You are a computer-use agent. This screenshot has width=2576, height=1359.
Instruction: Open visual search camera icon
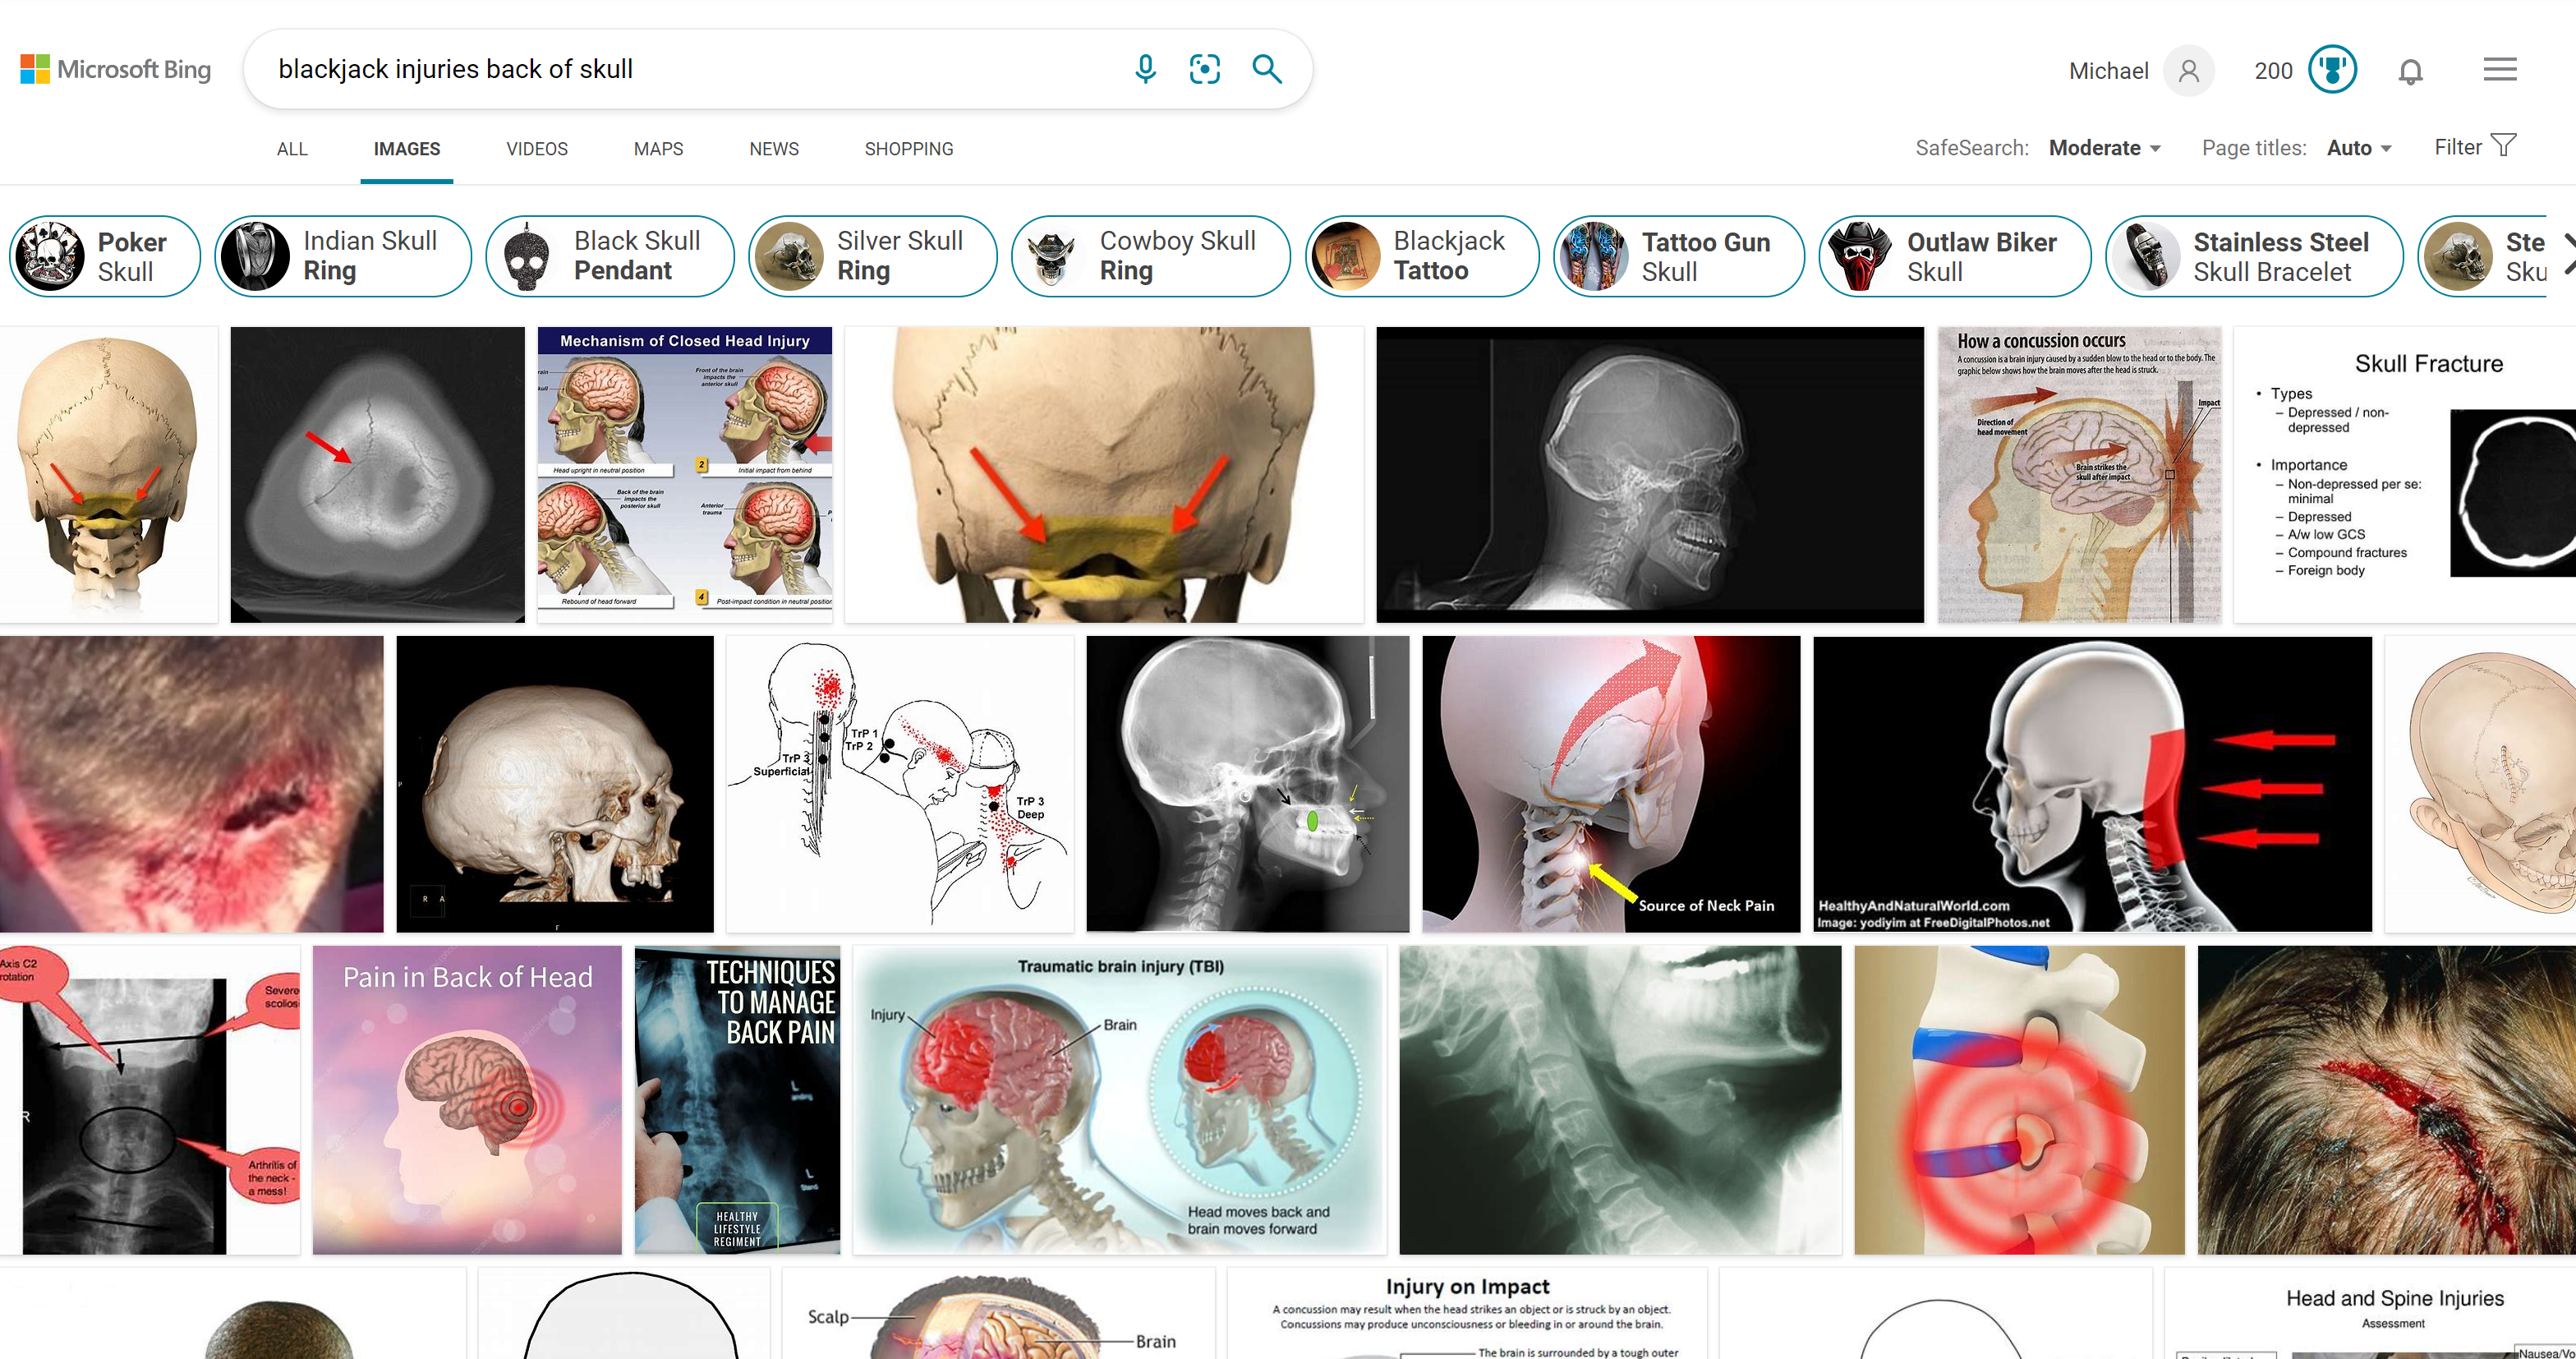(x=1205, y=69)
